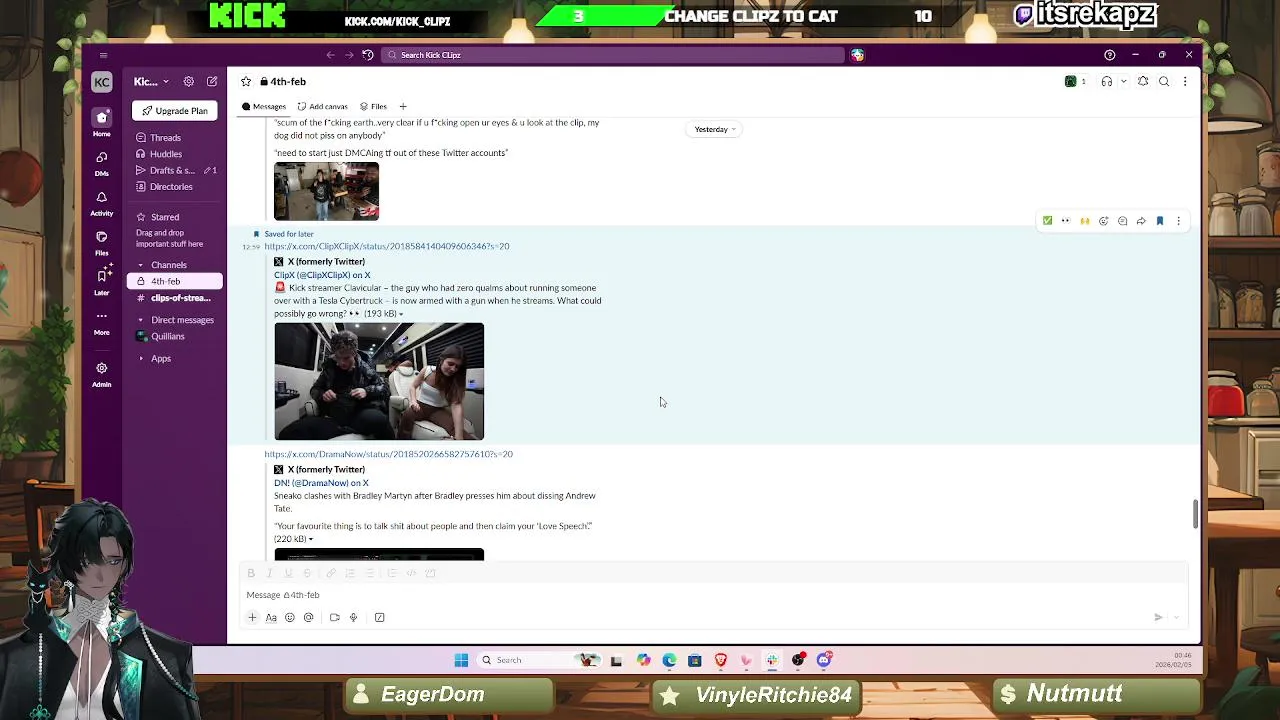Open the Add canvas tab
1280x720 pixels.
pos(322,106)
